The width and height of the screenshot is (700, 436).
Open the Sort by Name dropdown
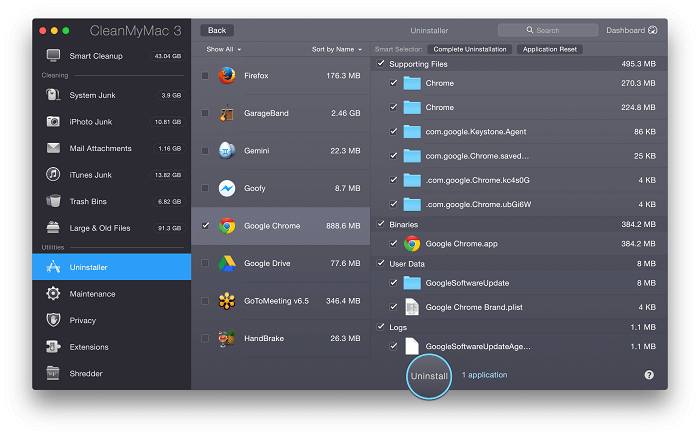[x=337, y=49]
